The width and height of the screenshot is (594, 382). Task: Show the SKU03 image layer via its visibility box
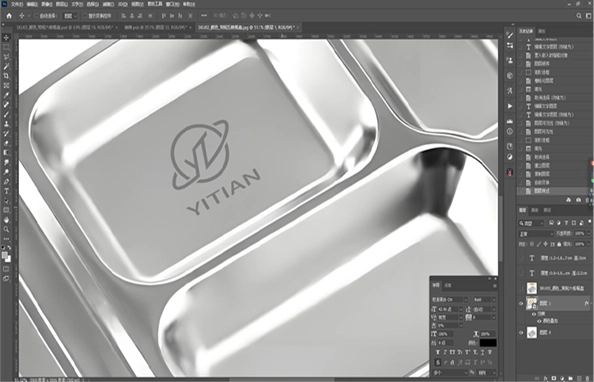(x=521, y=288)
